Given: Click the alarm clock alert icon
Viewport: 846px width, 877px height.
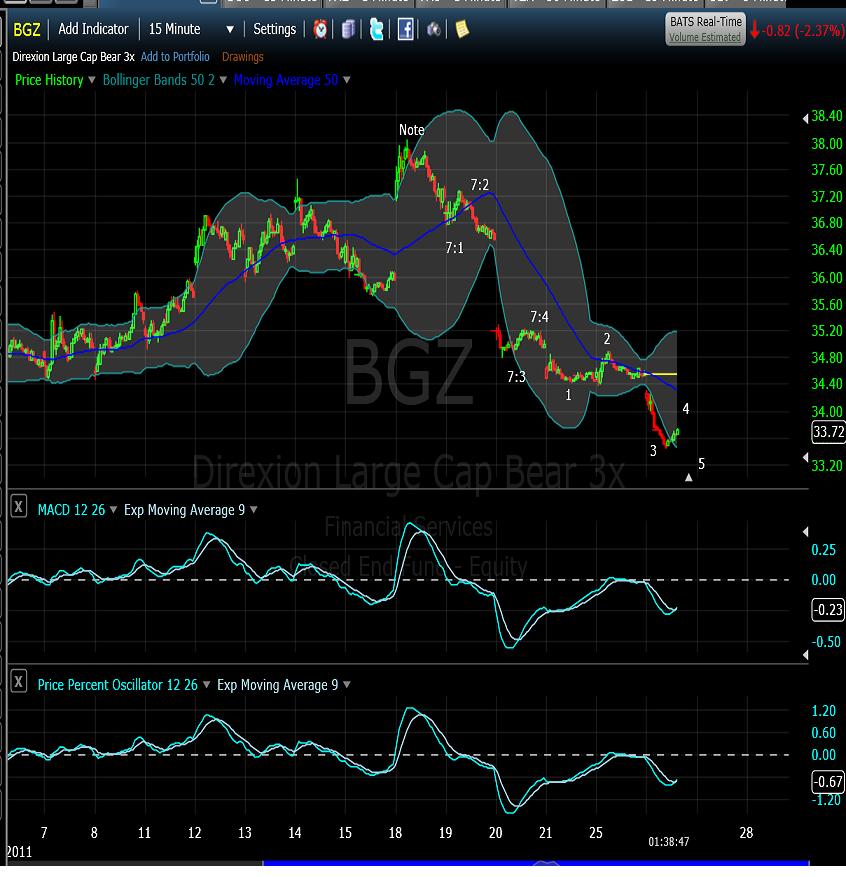Looking at the screenshot, I should tap(320, 29).
